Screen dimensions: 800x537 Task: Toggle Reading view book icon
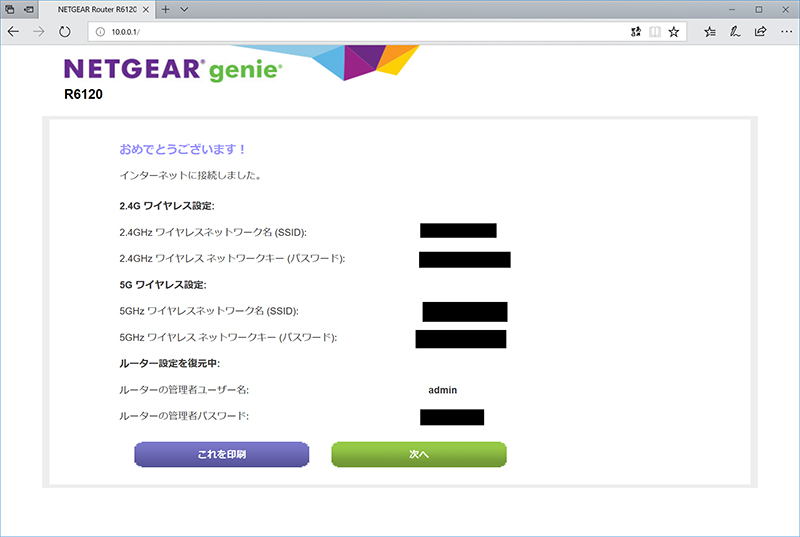(x=655, y=32)
